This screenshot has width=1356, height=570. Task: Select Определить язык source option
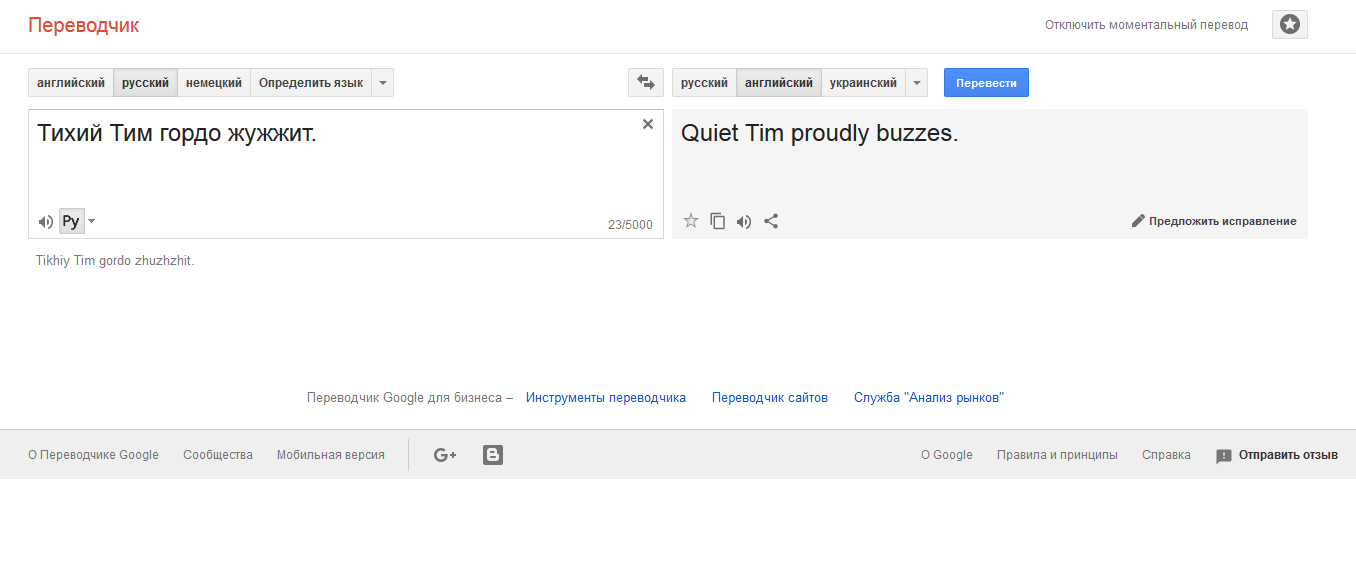click(310, 83)
